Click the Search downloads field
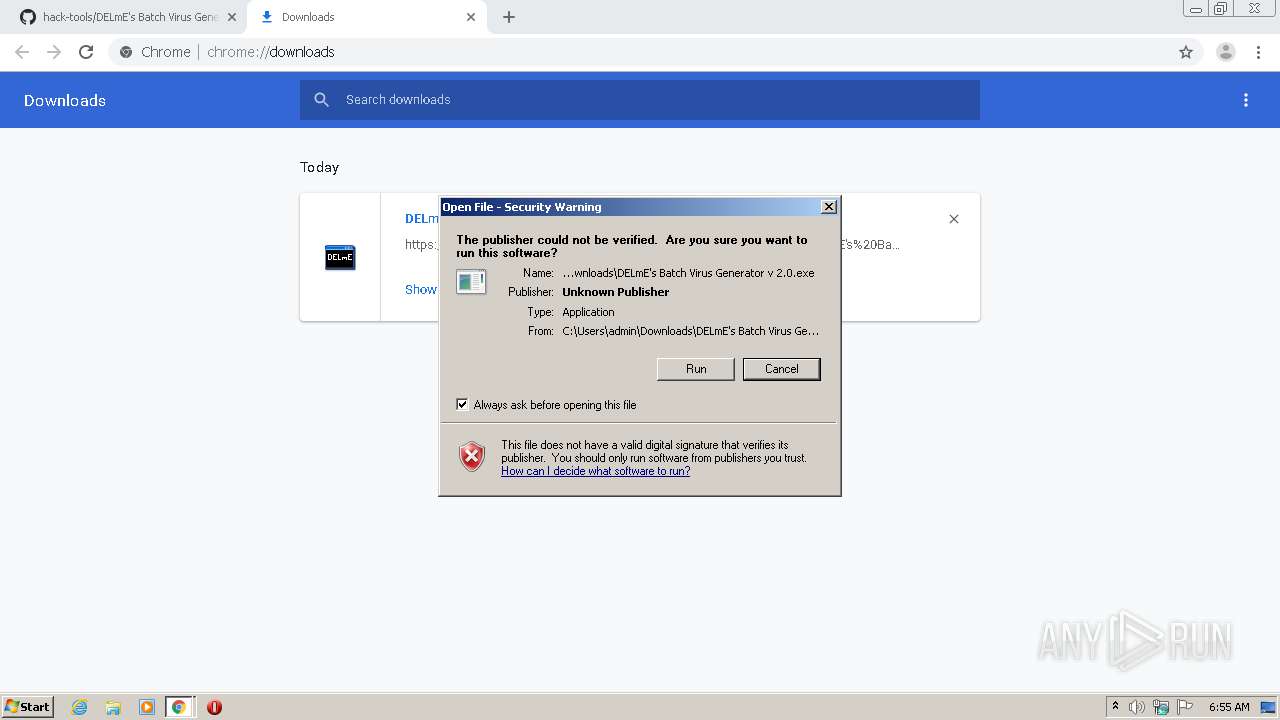The width and height of the screenshot is (1280, 720). click(640, 100)
